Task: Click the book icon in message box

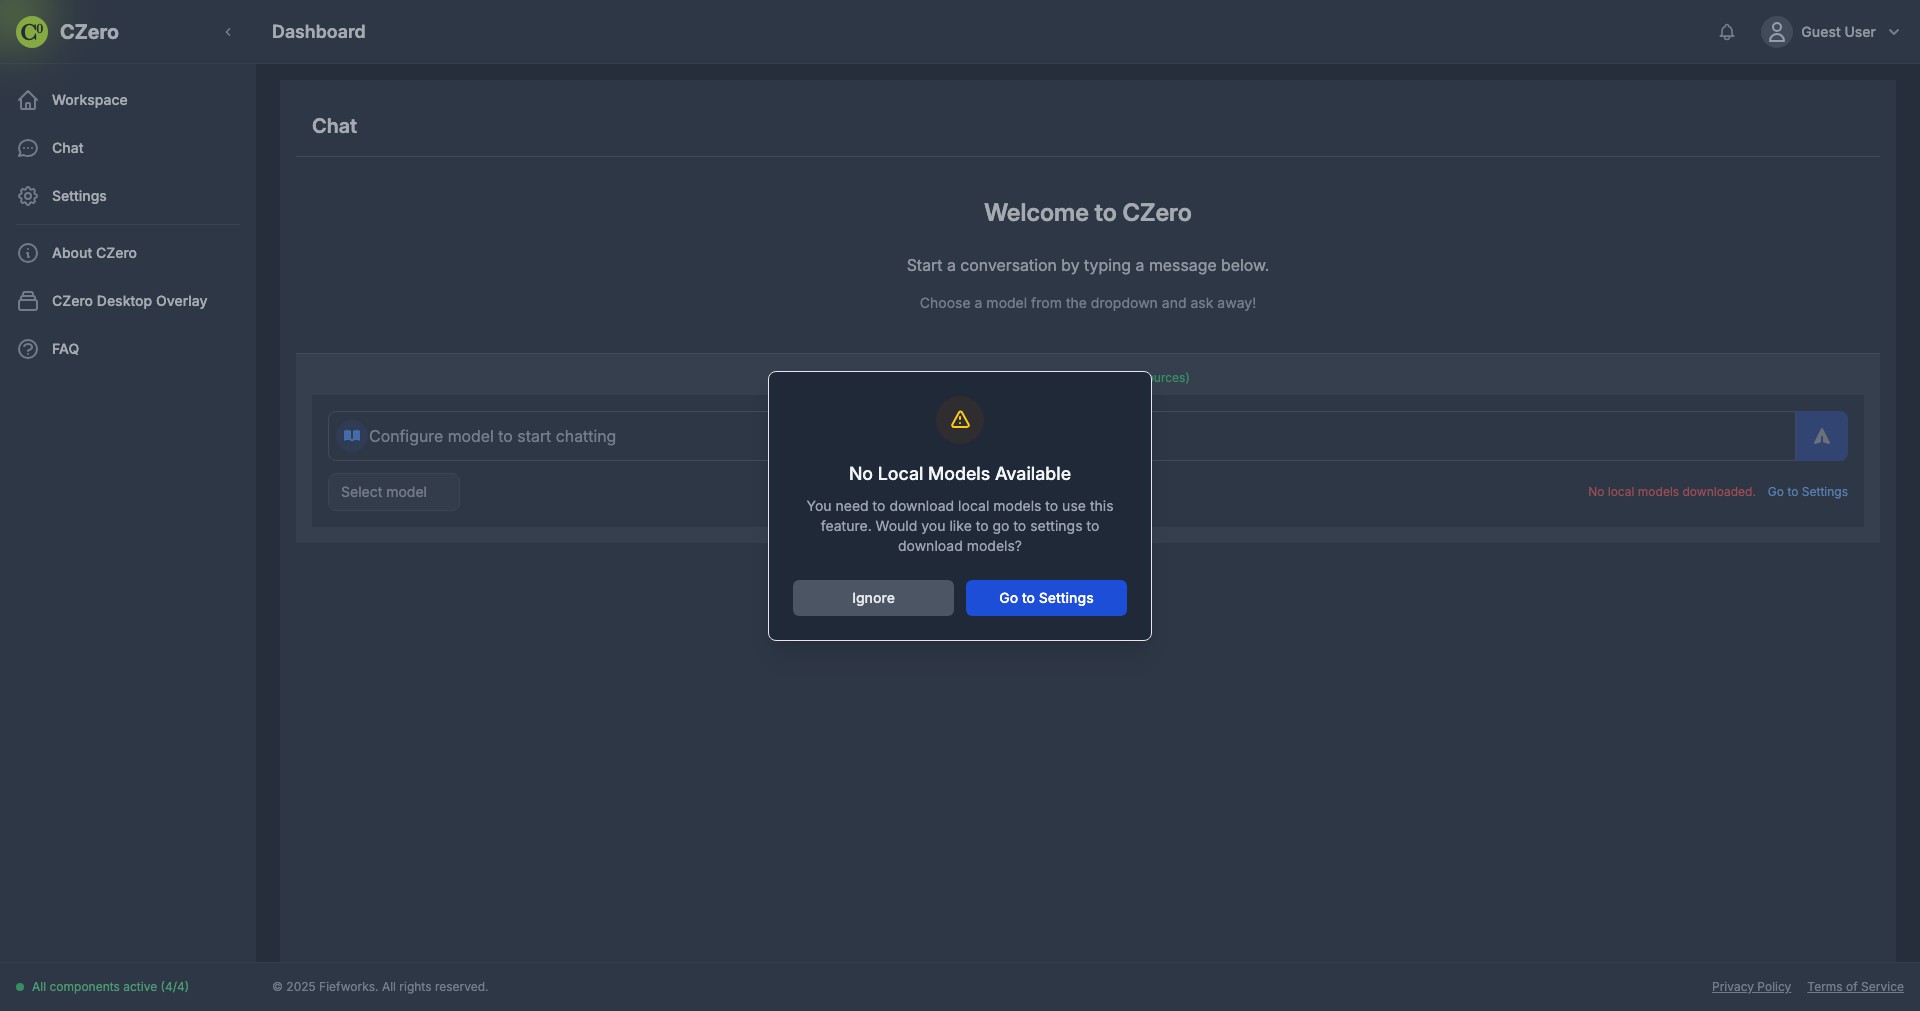Action: (x=351, y=436)
